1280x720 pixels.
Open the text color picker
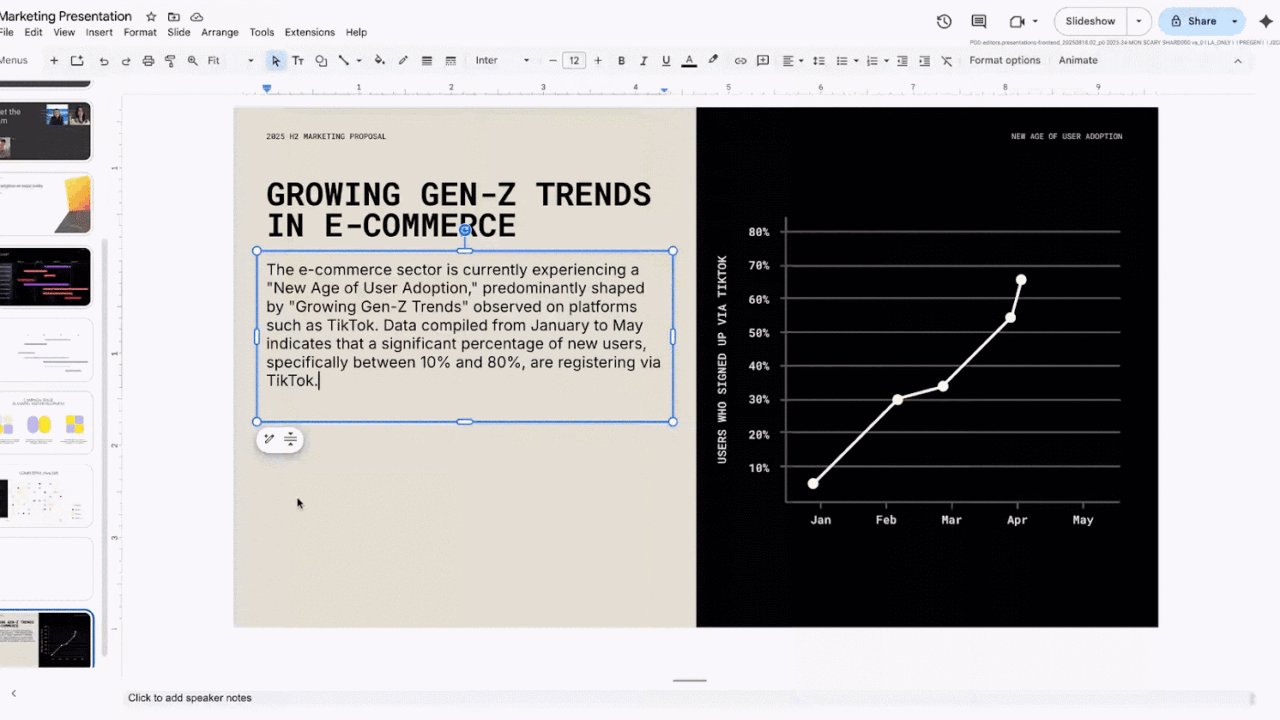pos(689,61)
